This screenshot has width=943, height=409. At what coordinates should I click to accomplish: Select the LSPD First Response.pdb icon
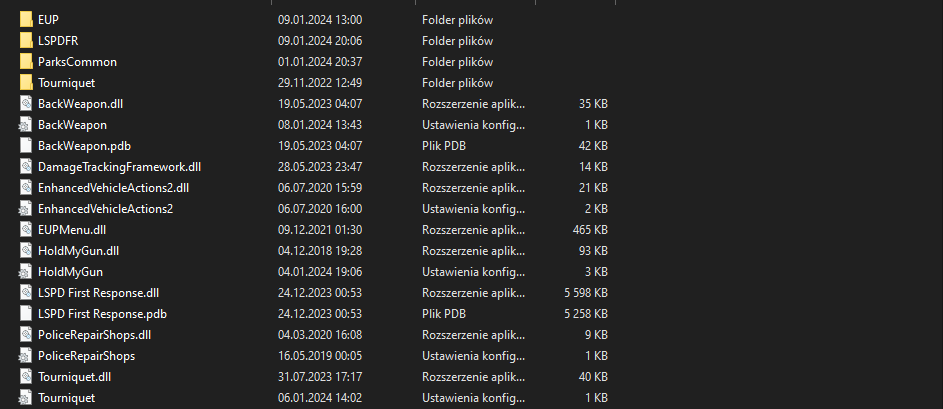(26, 314)
